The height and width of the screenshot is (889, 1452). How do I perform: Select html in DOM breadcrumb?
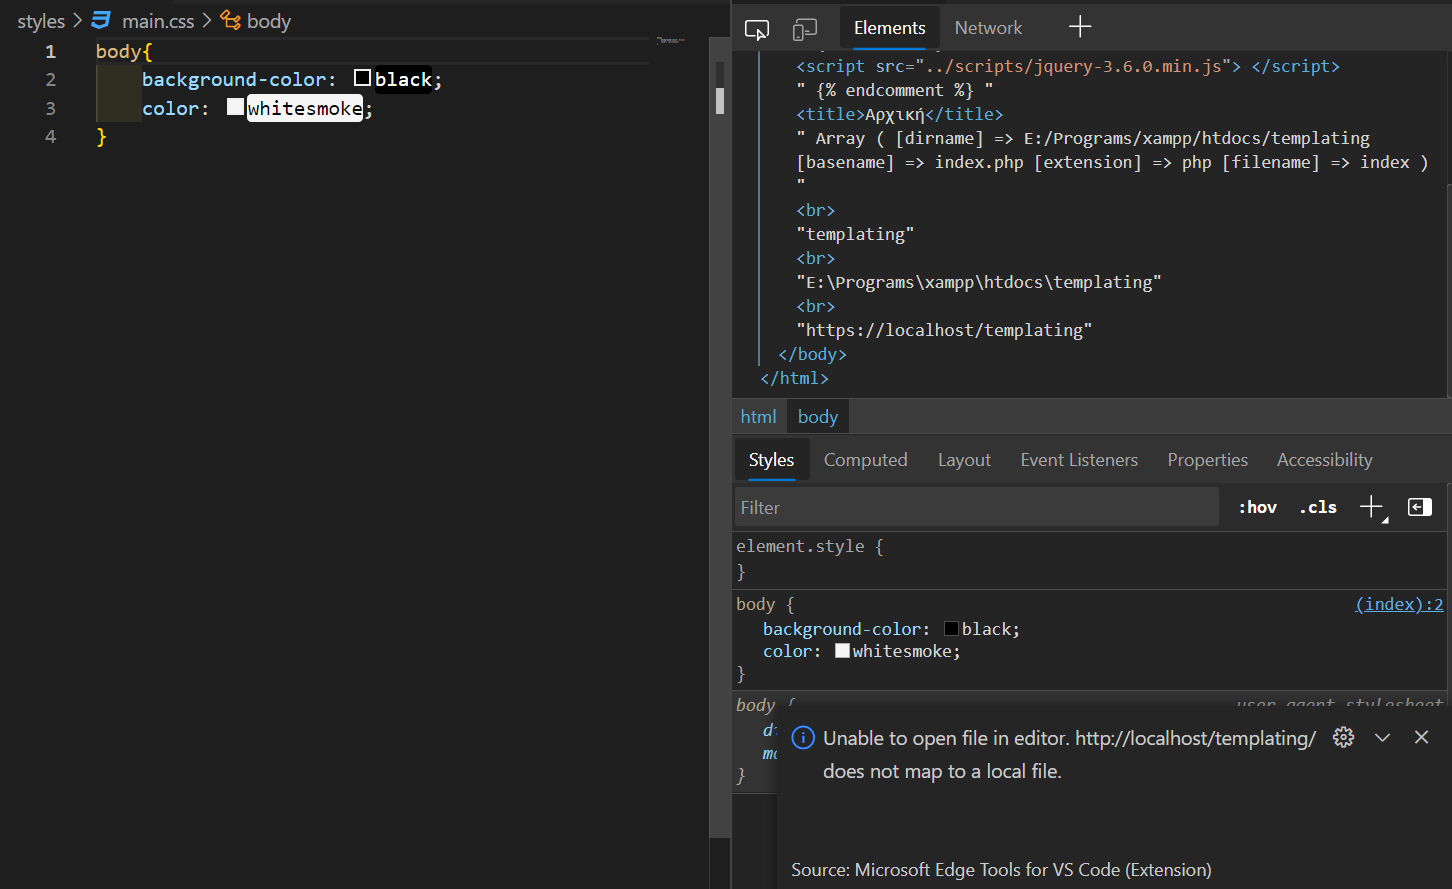(758, 417)
